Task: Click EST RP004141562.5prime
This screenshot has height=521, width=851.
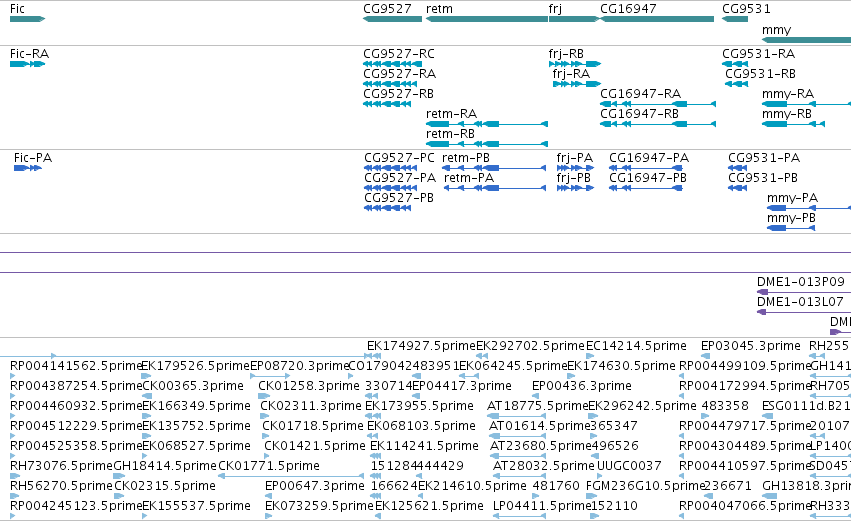Action: [x=76, y=366]
